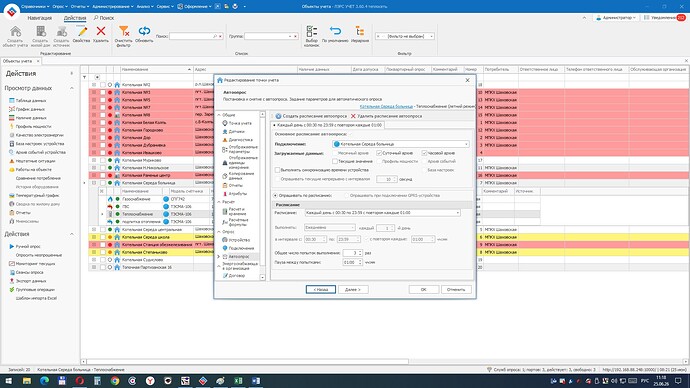690x388 pixels.
Task: Toggle the Часовой архив checkbox
Action: pos(424,153)
